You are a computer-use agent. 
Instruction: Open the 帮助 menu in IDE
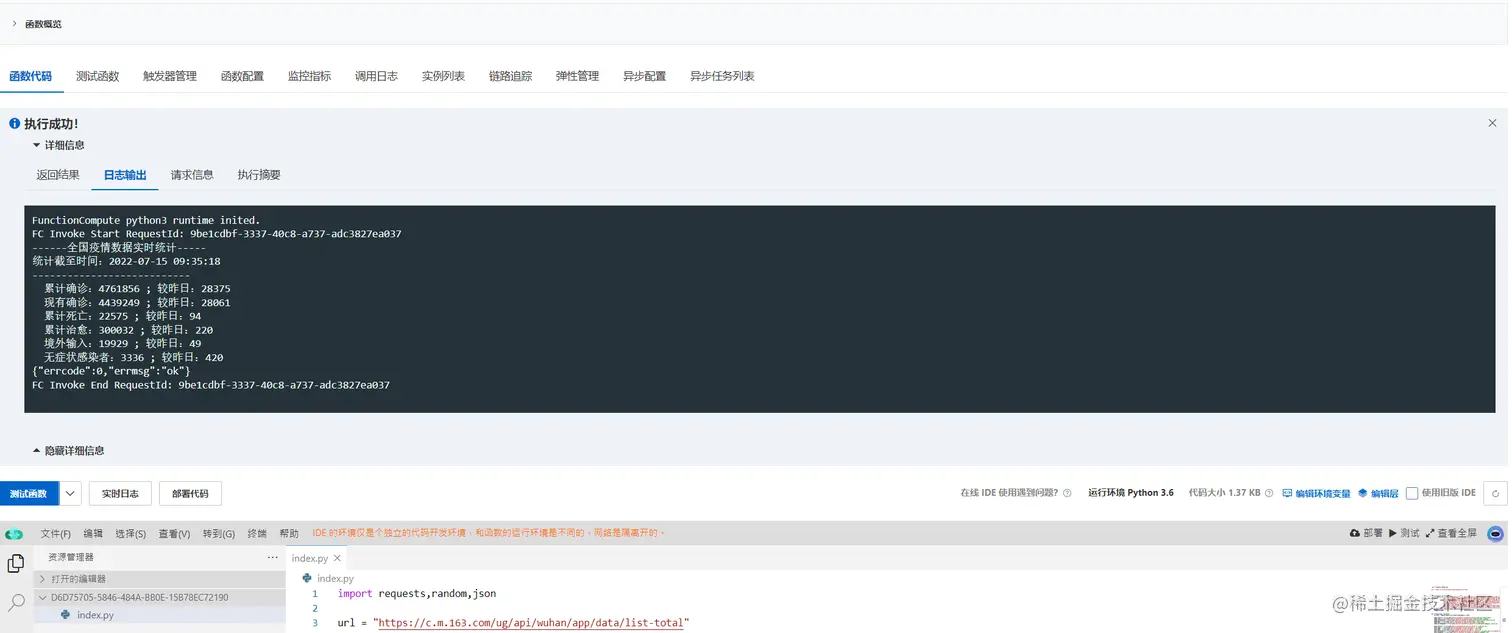point(289,534)
